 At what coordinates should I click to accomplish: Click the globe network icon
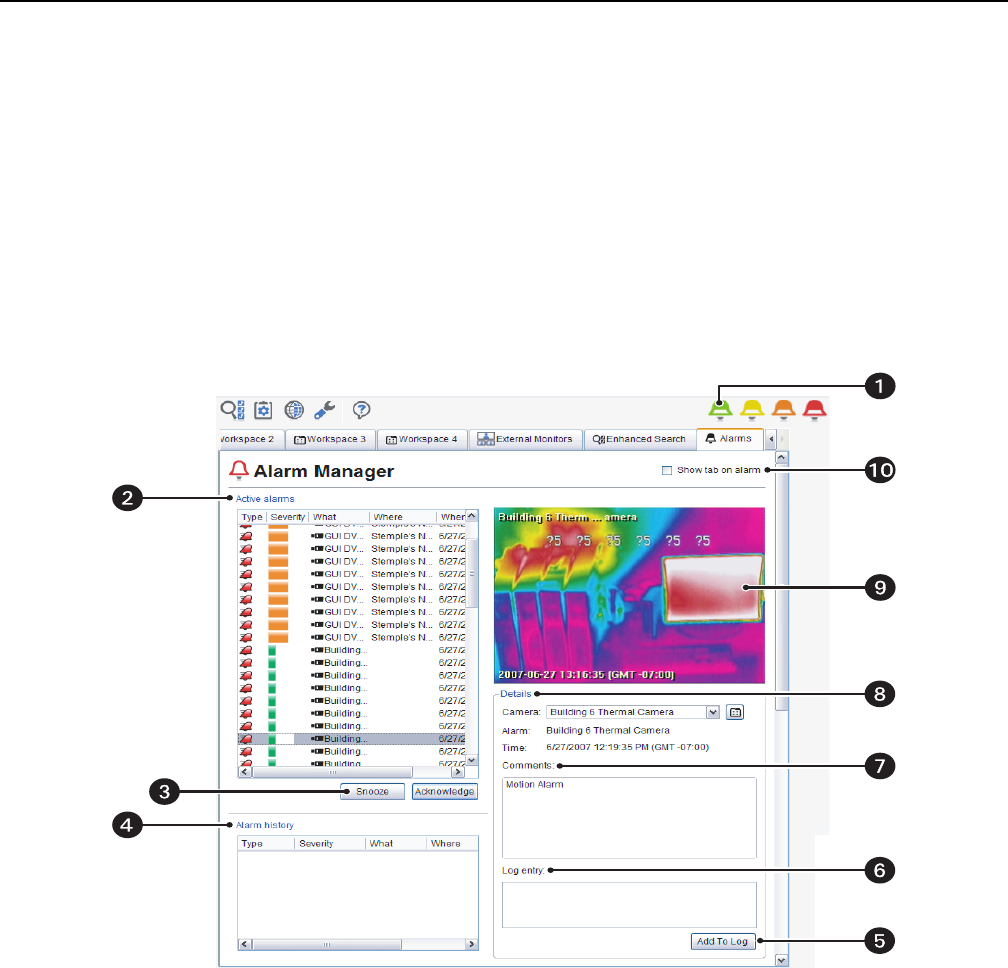pos(294,410)
